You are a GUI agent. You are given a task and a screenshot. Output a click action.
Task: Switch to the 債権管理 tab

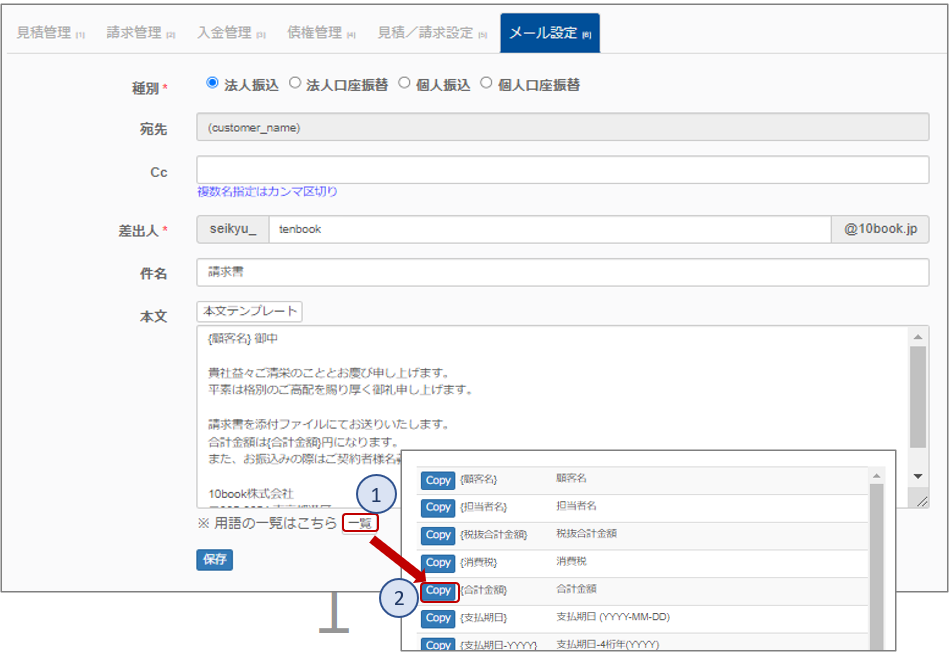[x=321, y=33]
